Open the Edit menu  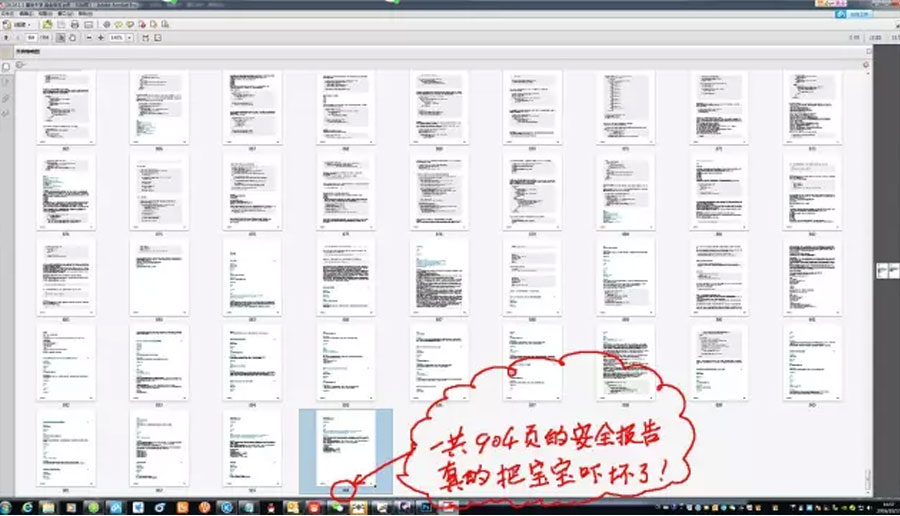[26, 14]
